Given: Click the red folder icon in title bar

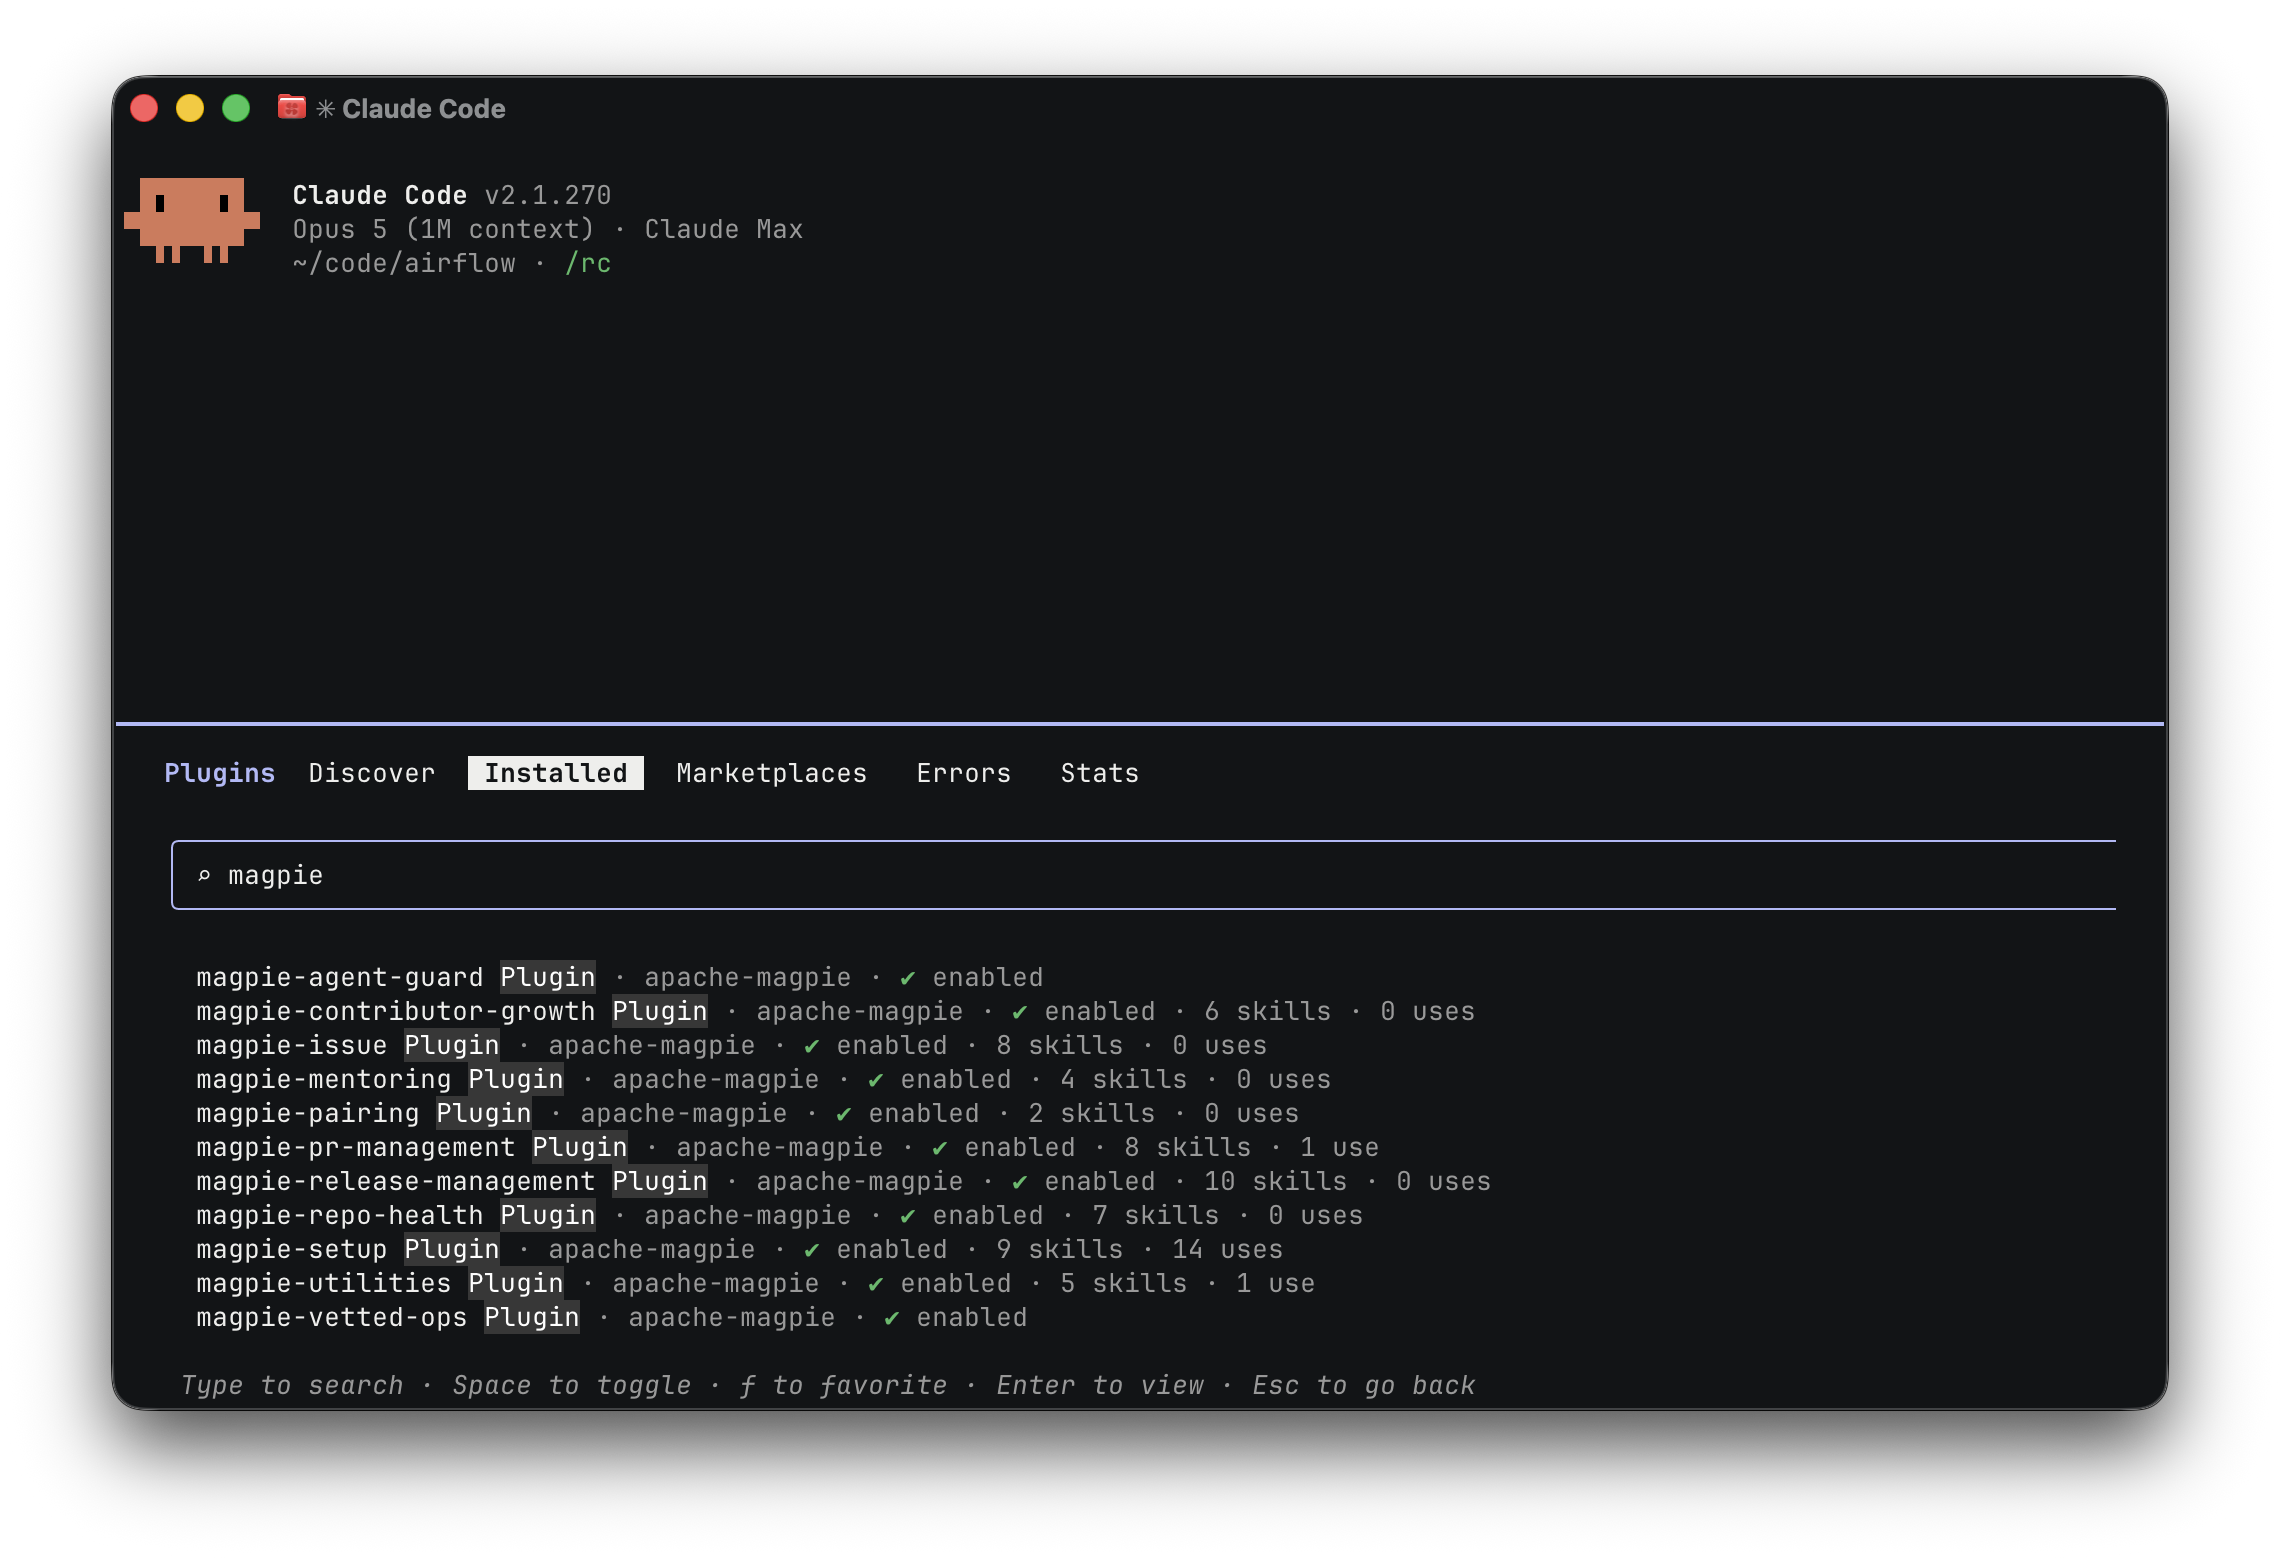Looking at the screenshot, I should pos(292,107).
